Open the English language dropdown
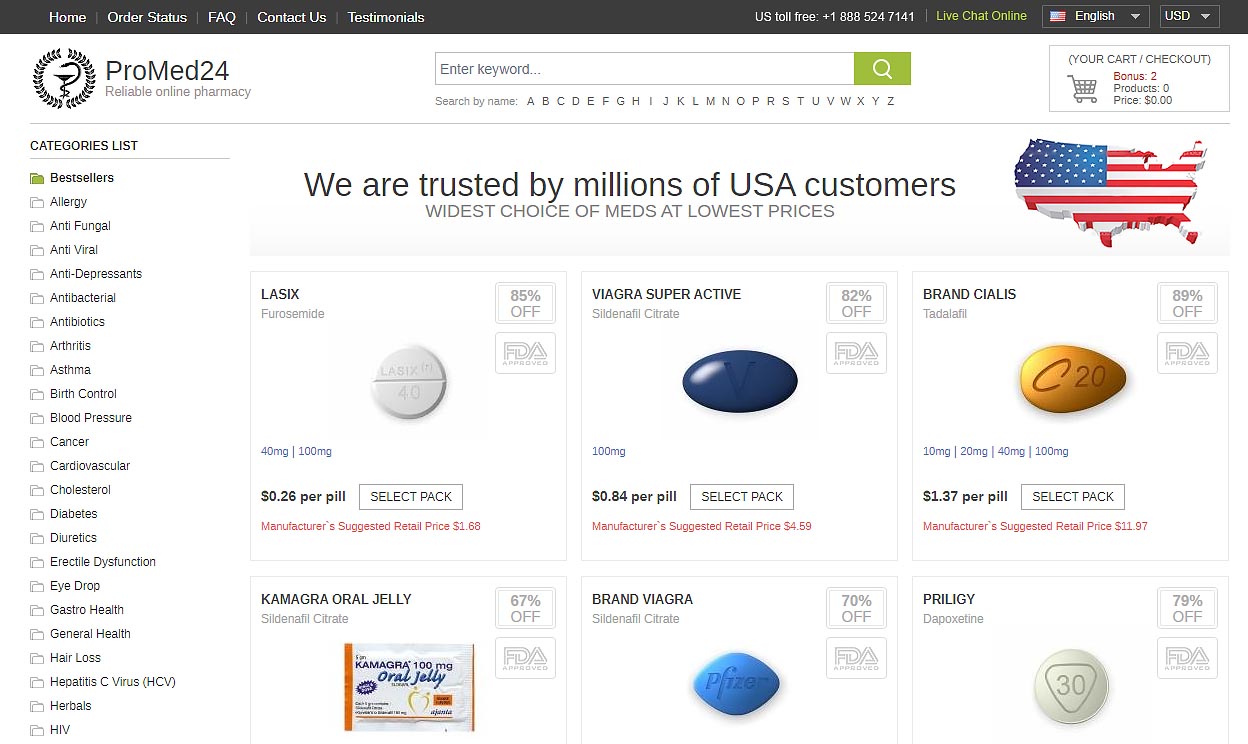This screenshot has width=1248, height=744. point(1096,16)
